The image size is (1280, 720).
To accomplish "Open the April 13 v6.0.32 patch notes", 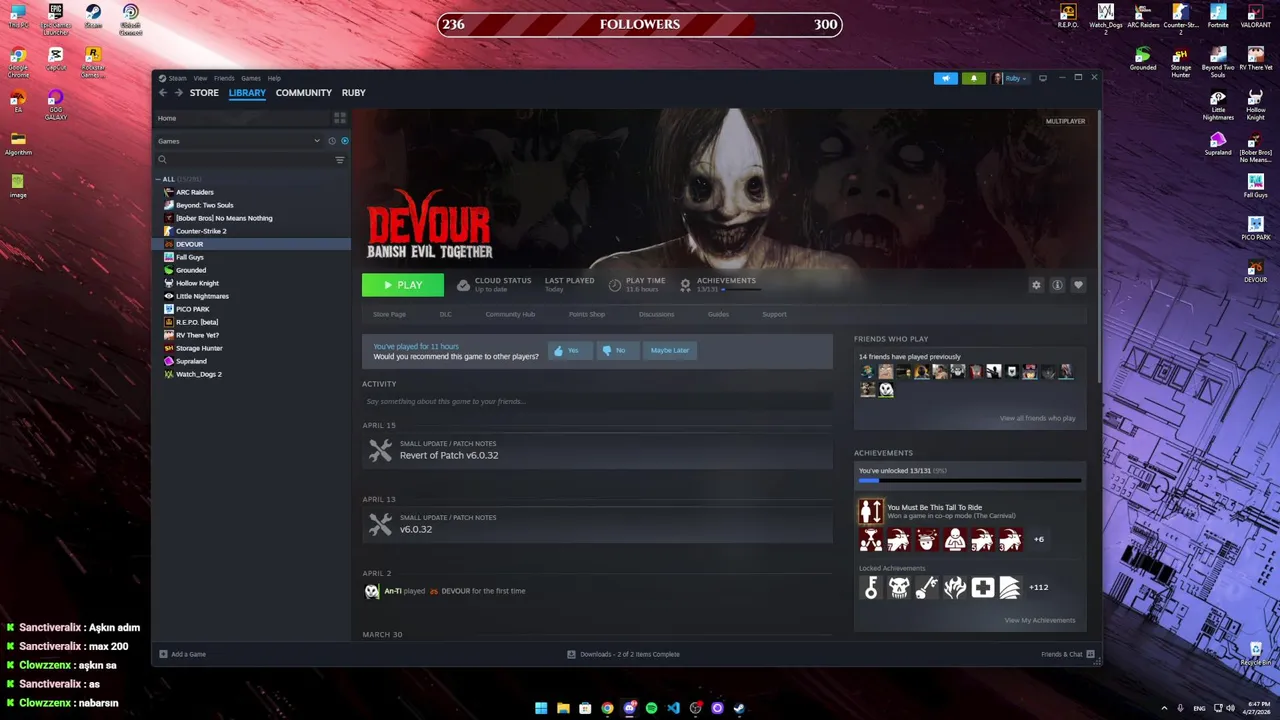I will pos(597,525).
